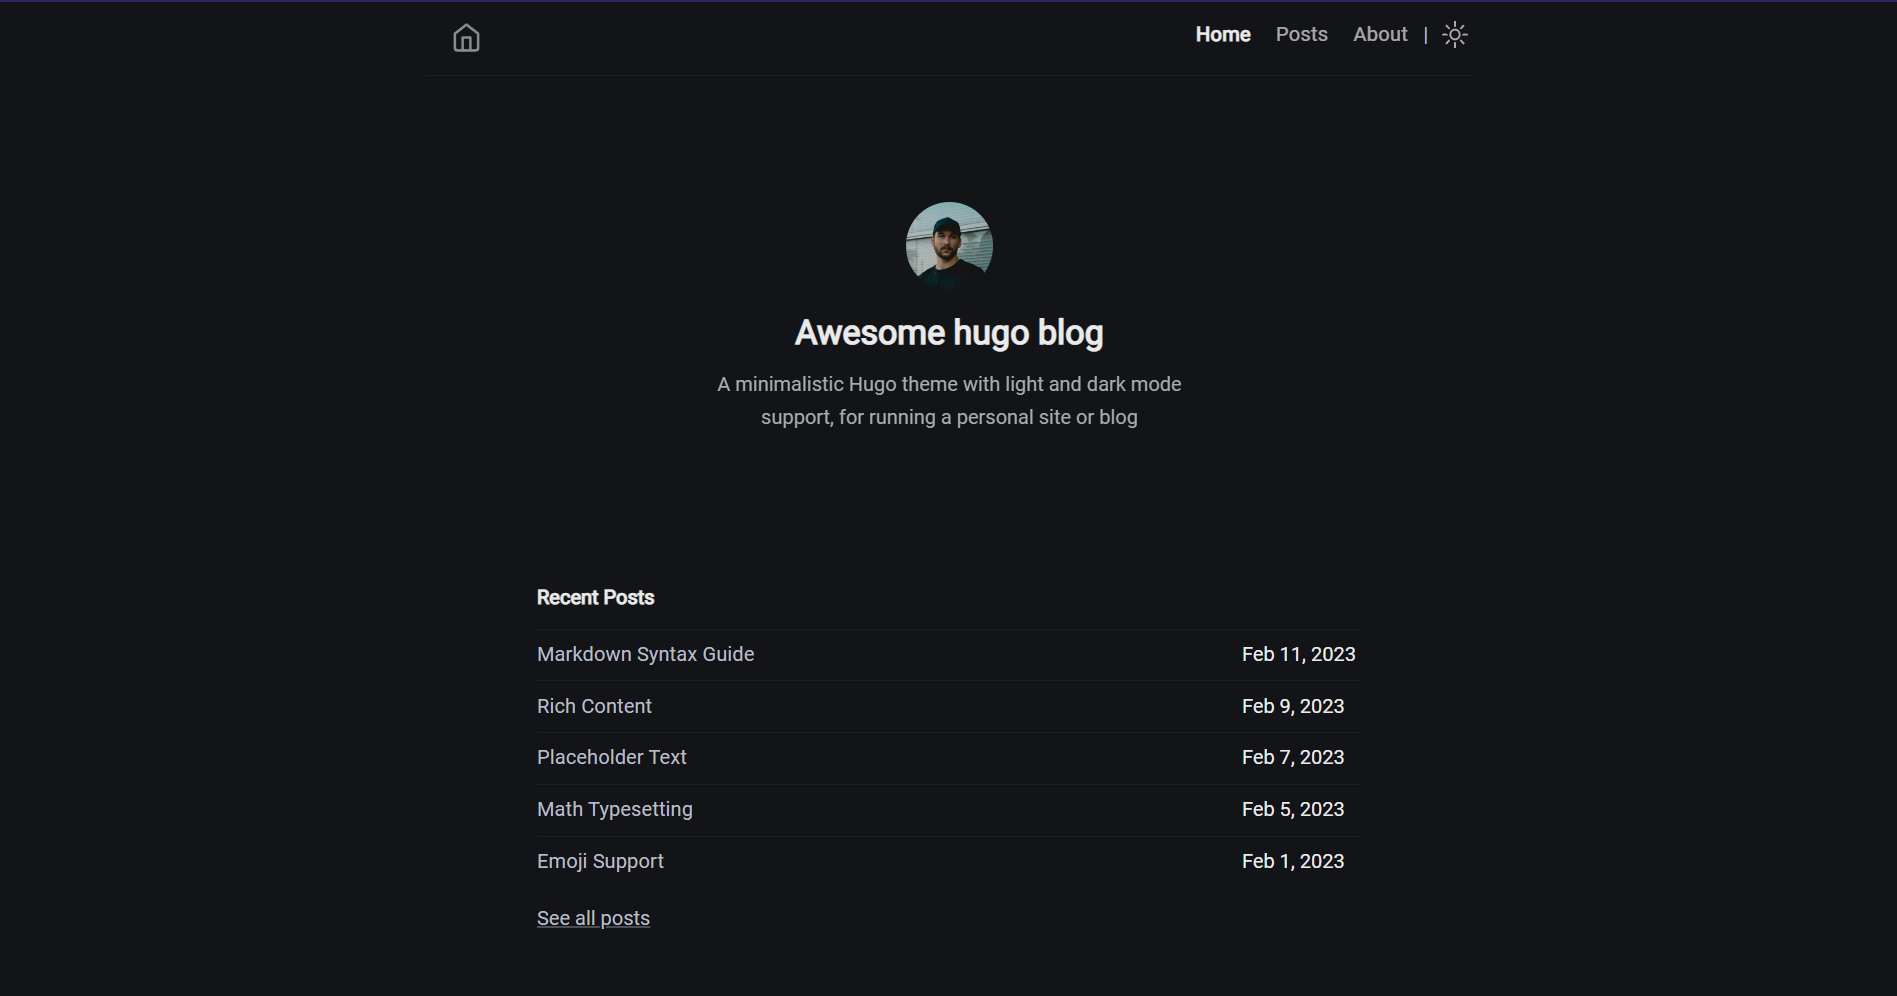Image resolution: width=1897 pixels, height=996 pixels.
Task: Click the Feb 7, 2023 date
Action: (x=1292, y=758)
